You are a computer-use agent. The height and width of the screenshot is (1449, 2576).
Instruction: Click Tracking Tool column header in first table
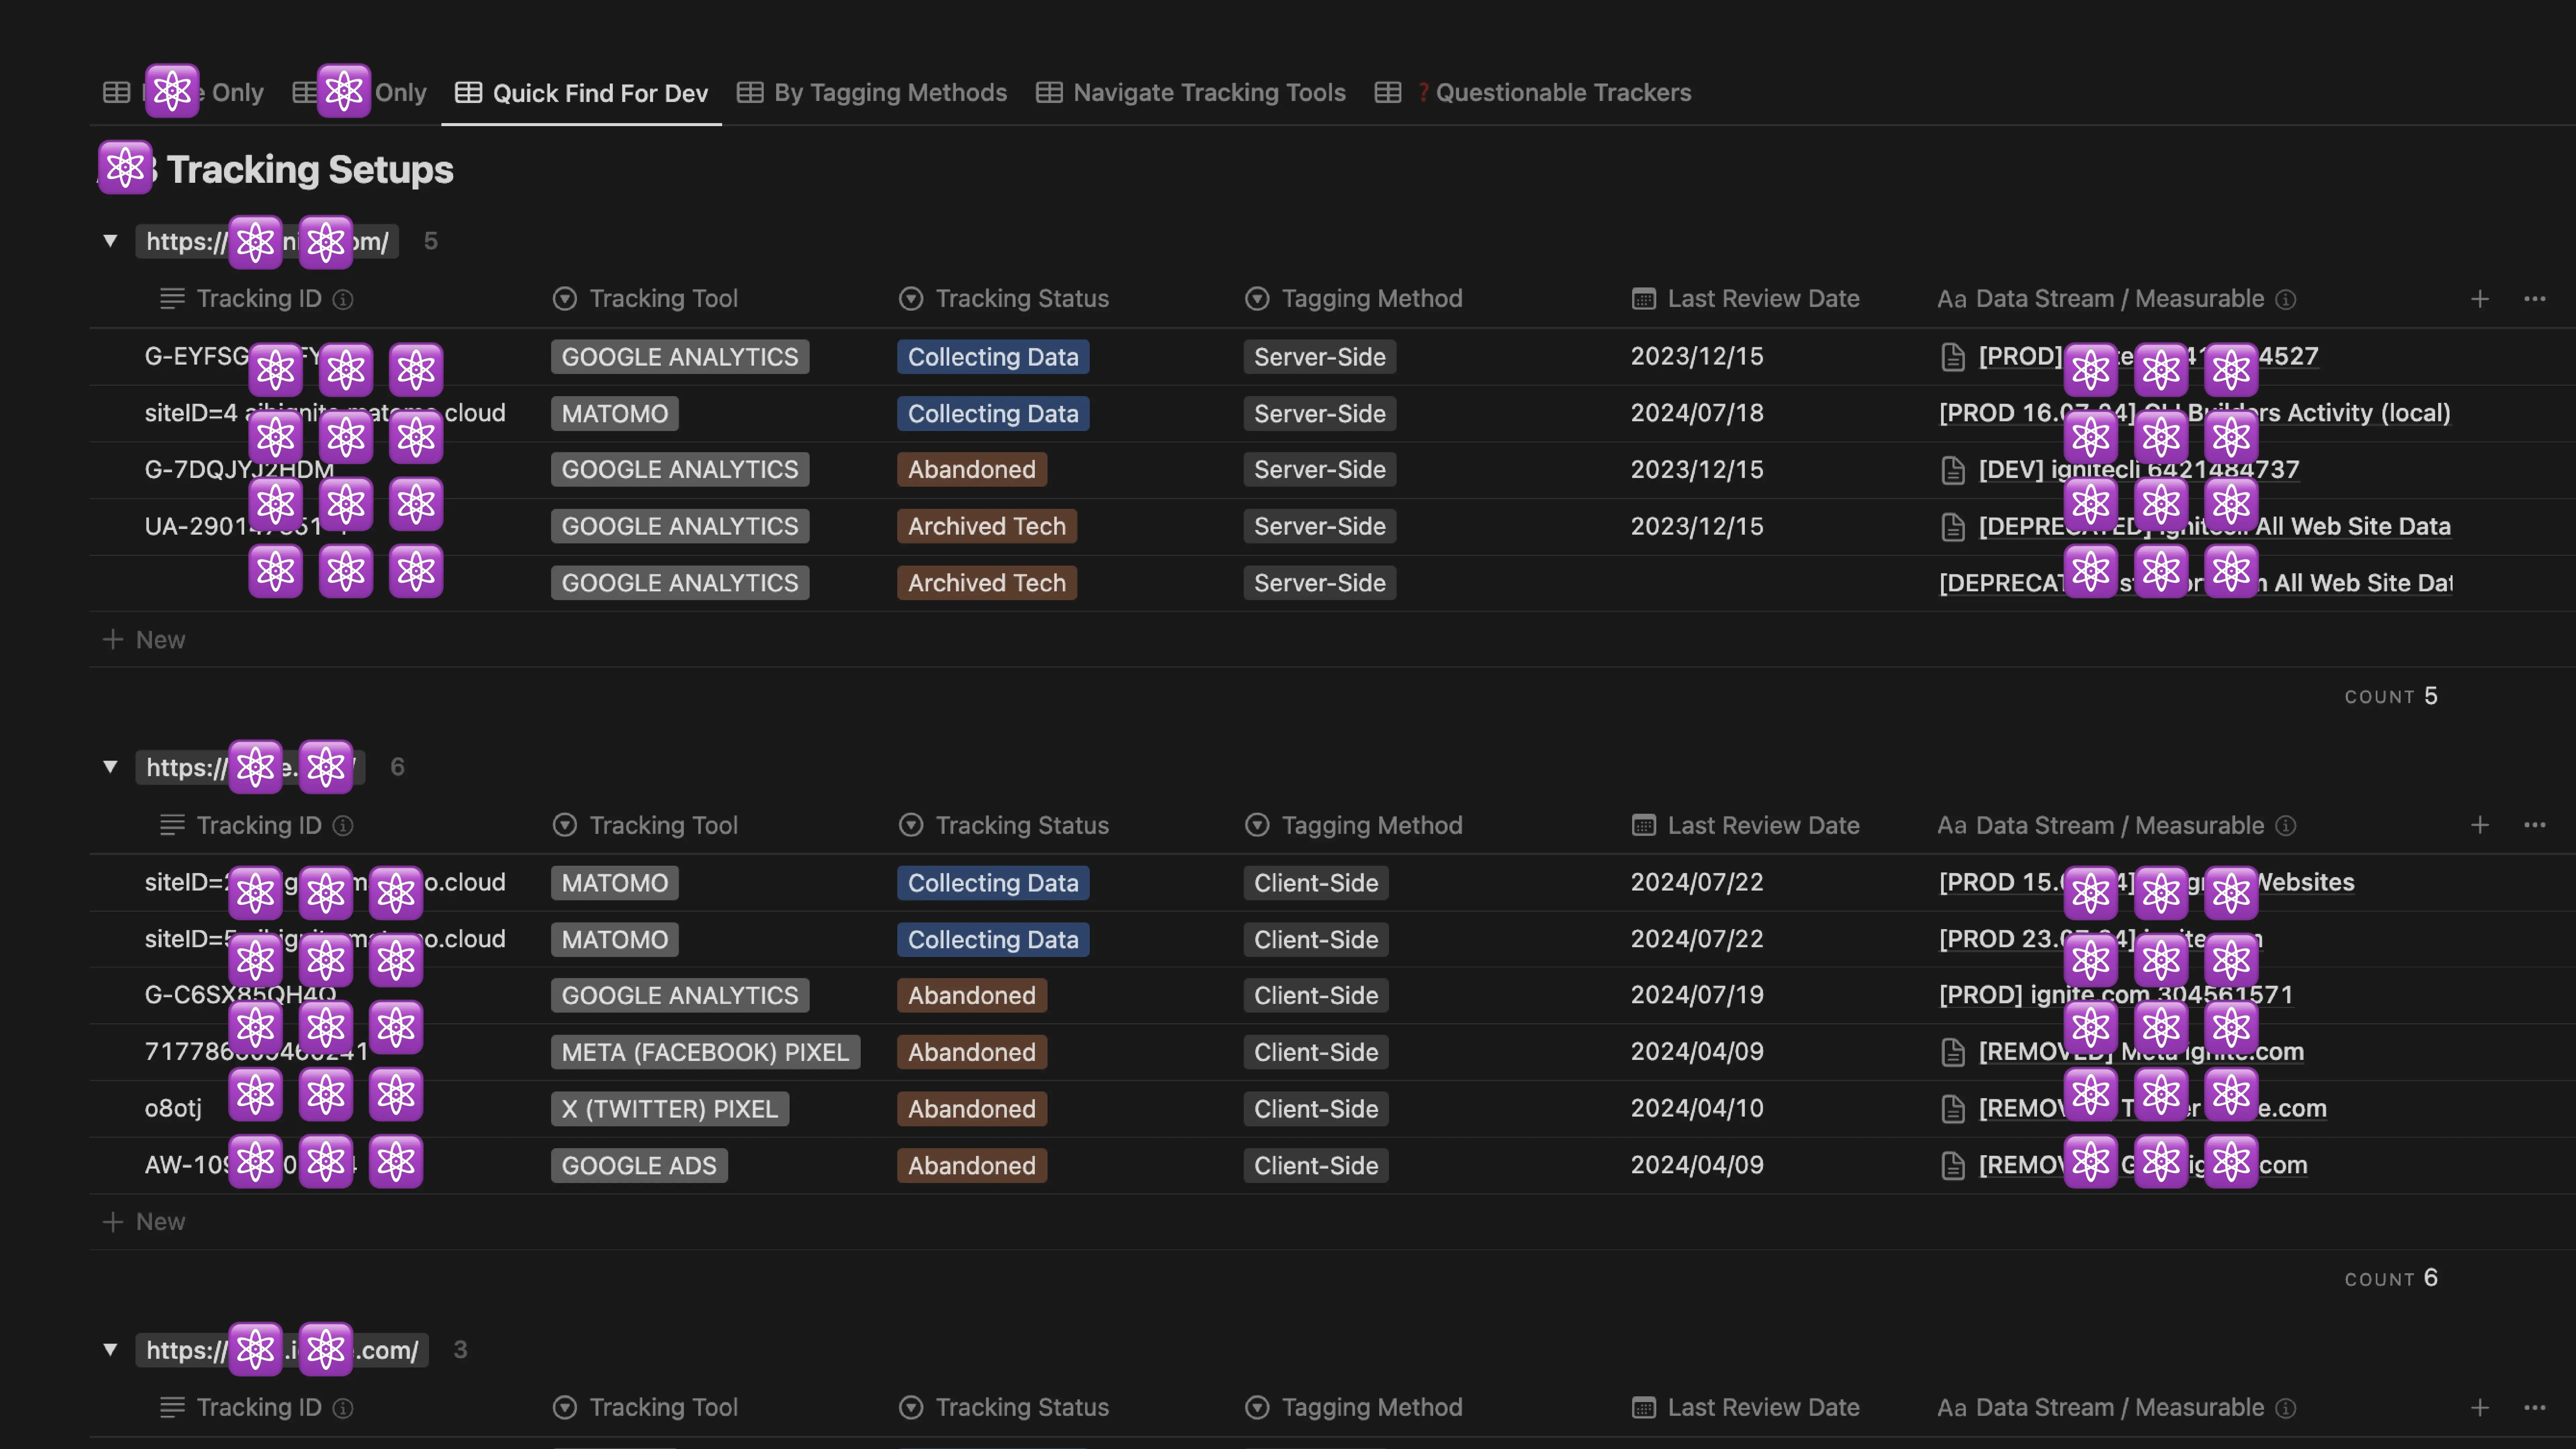pos(645,299)
